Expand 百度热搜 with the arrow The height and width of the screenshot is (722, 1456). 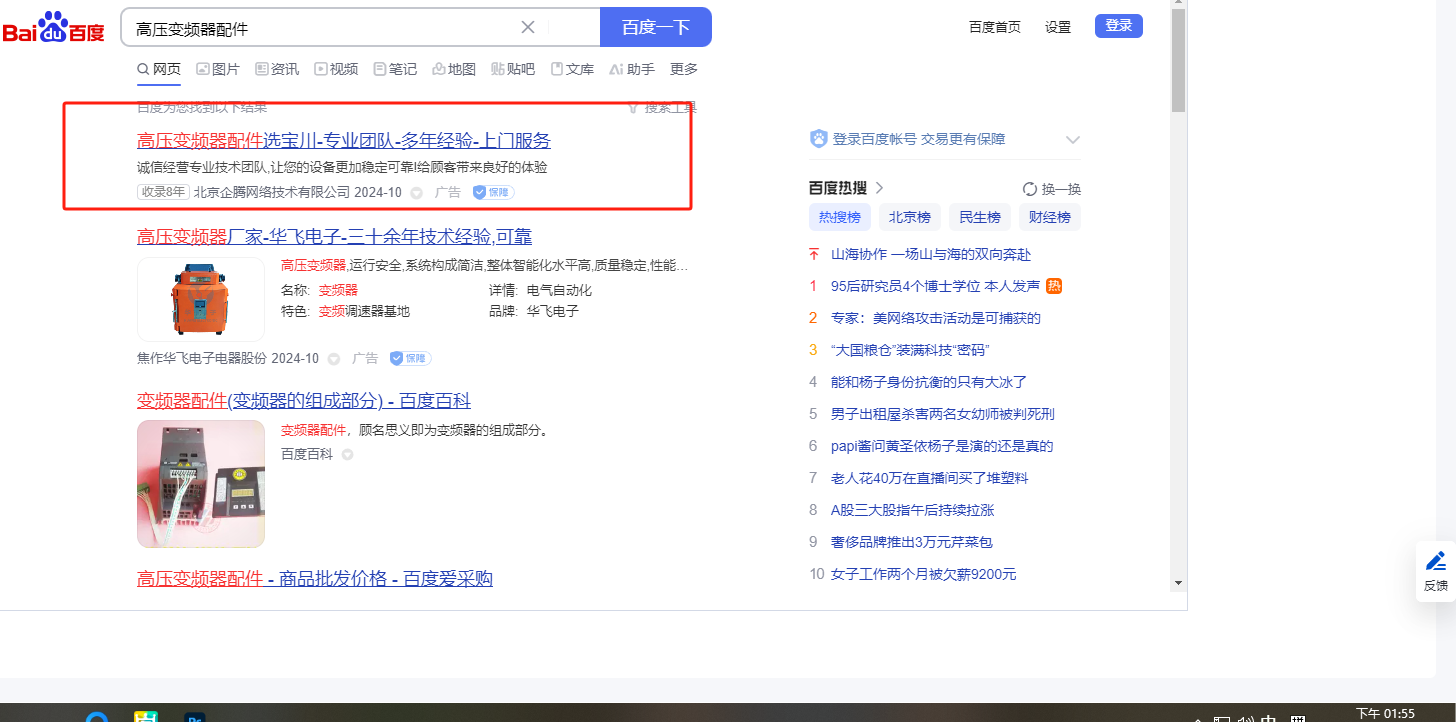(x=880, y=187)
